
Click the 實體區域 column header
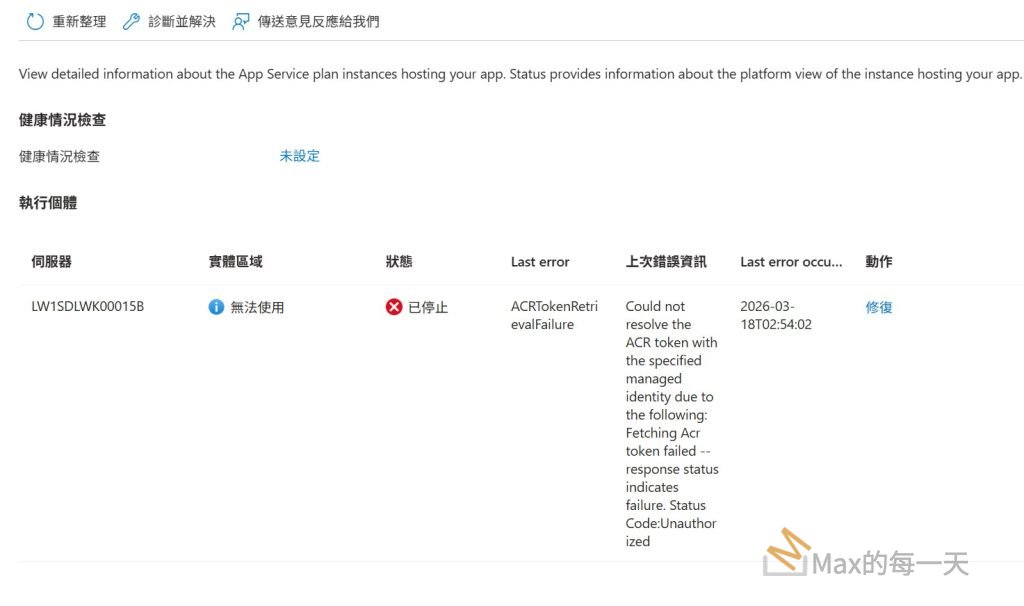coord(235,262)
